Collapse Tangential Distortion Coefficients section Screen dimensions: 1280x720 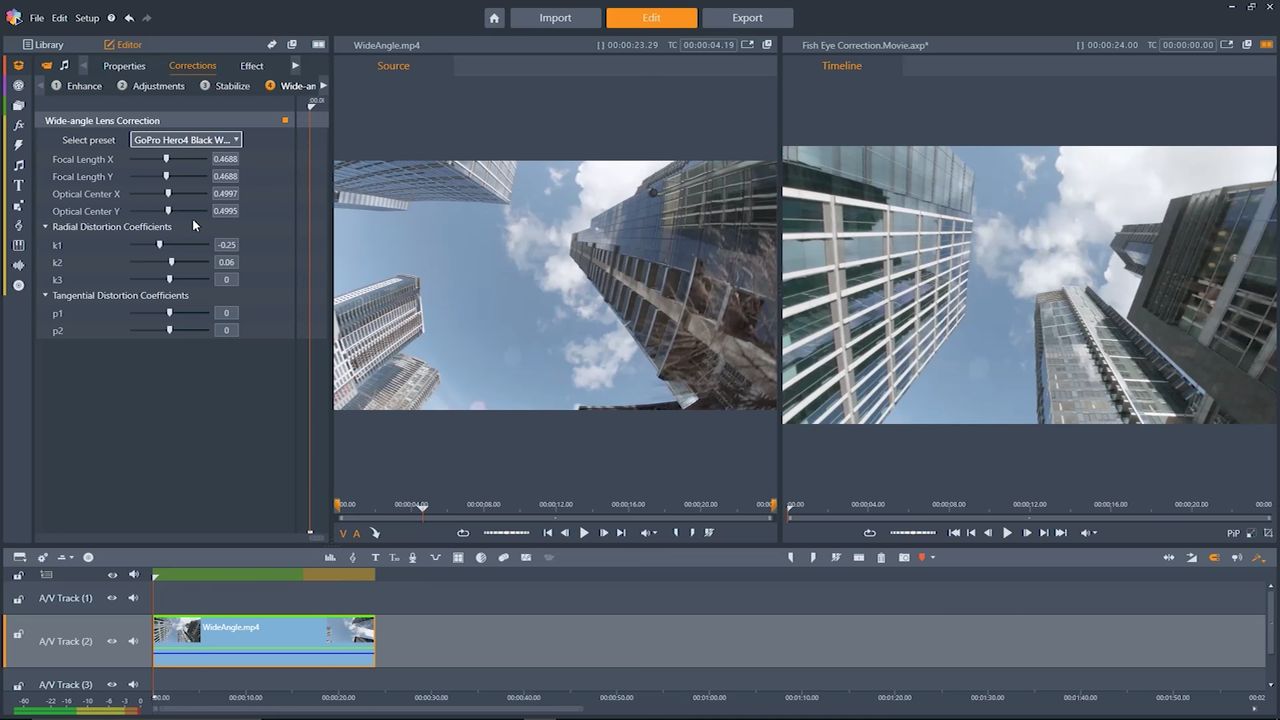(x=45, y=296)
